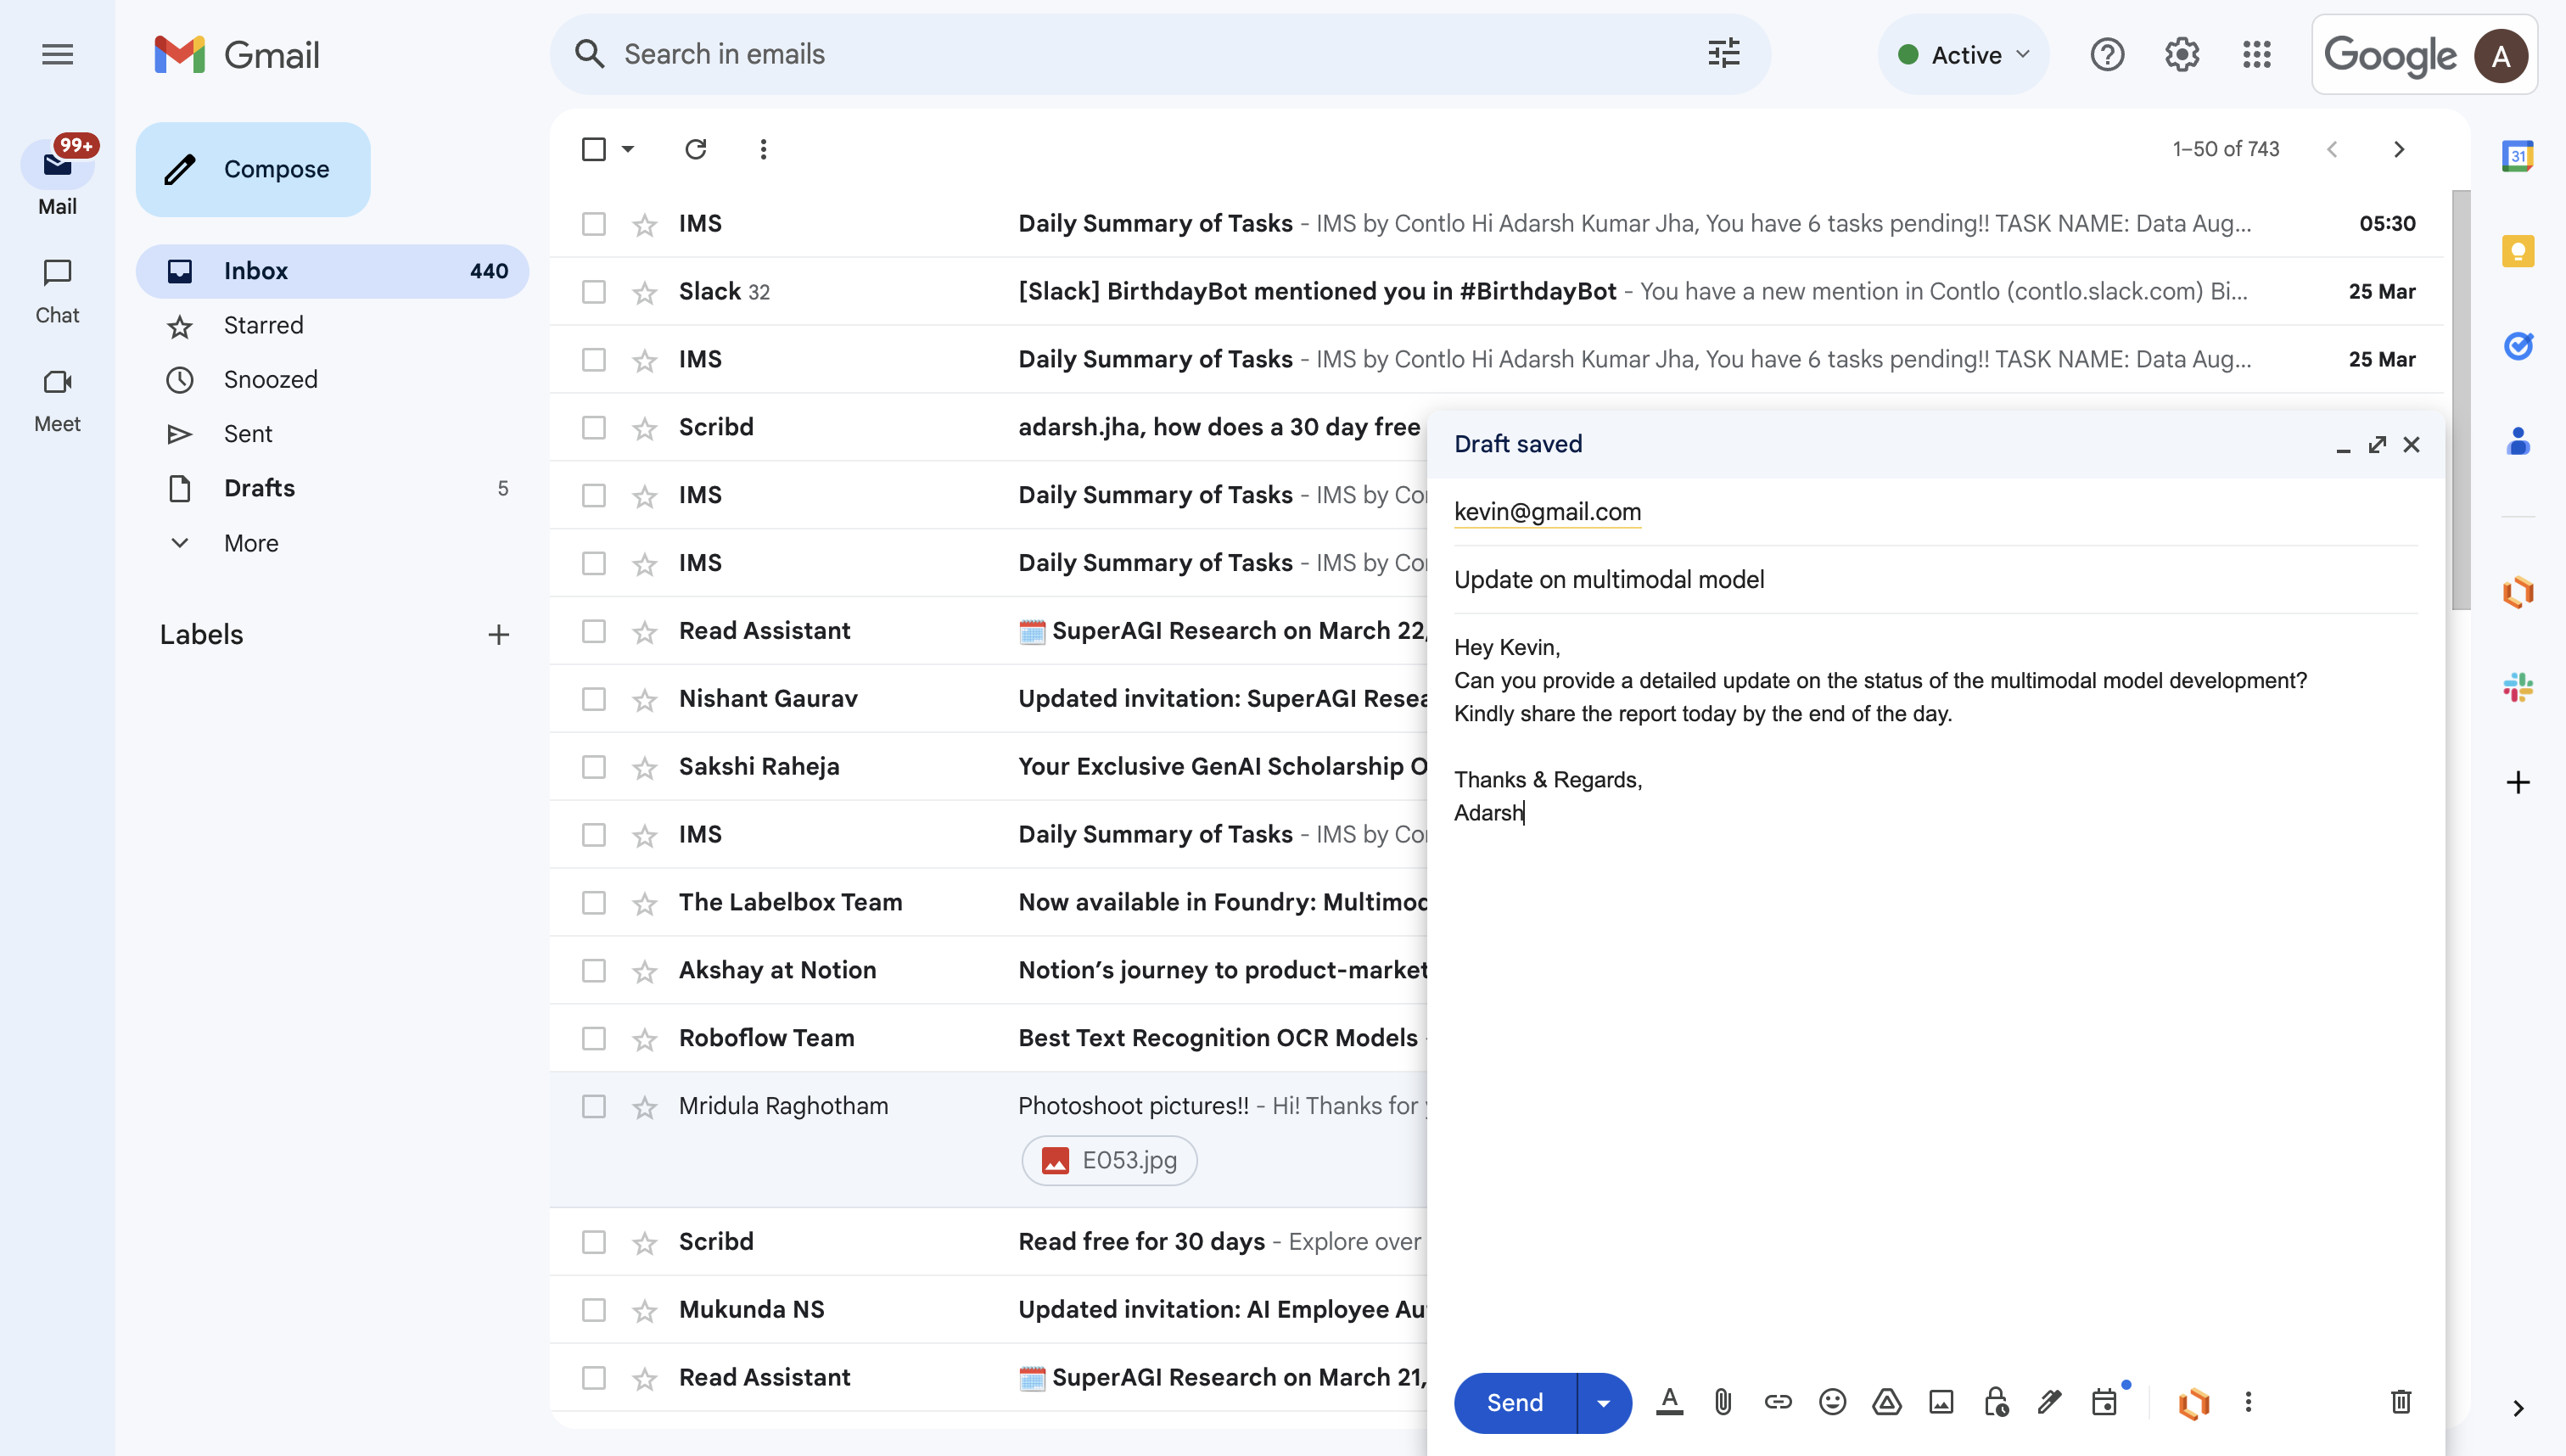Send the email to Kevin
The width and height of the screenshot is (2566, 1456).
[1514, 1402]
